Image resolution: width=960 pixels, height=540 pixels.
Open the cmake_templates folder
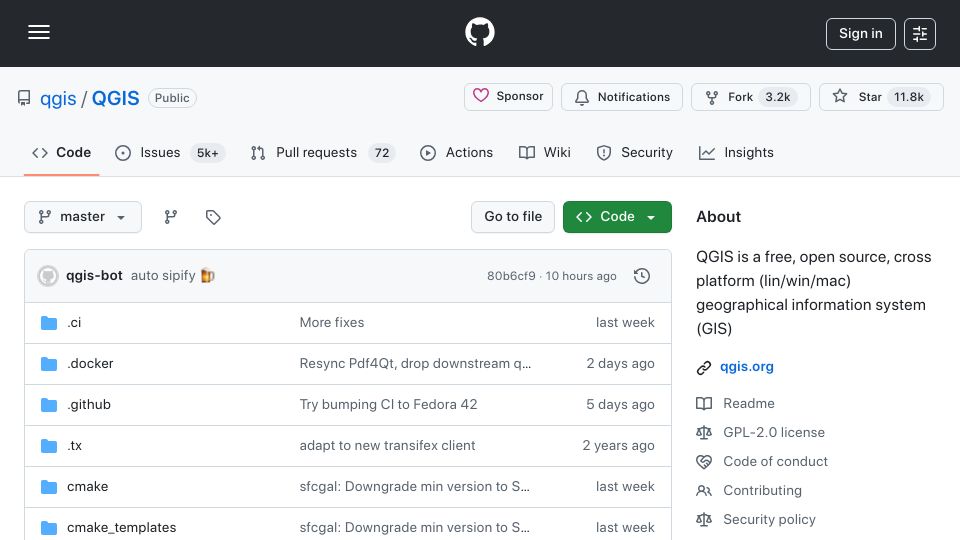[121, 527]
